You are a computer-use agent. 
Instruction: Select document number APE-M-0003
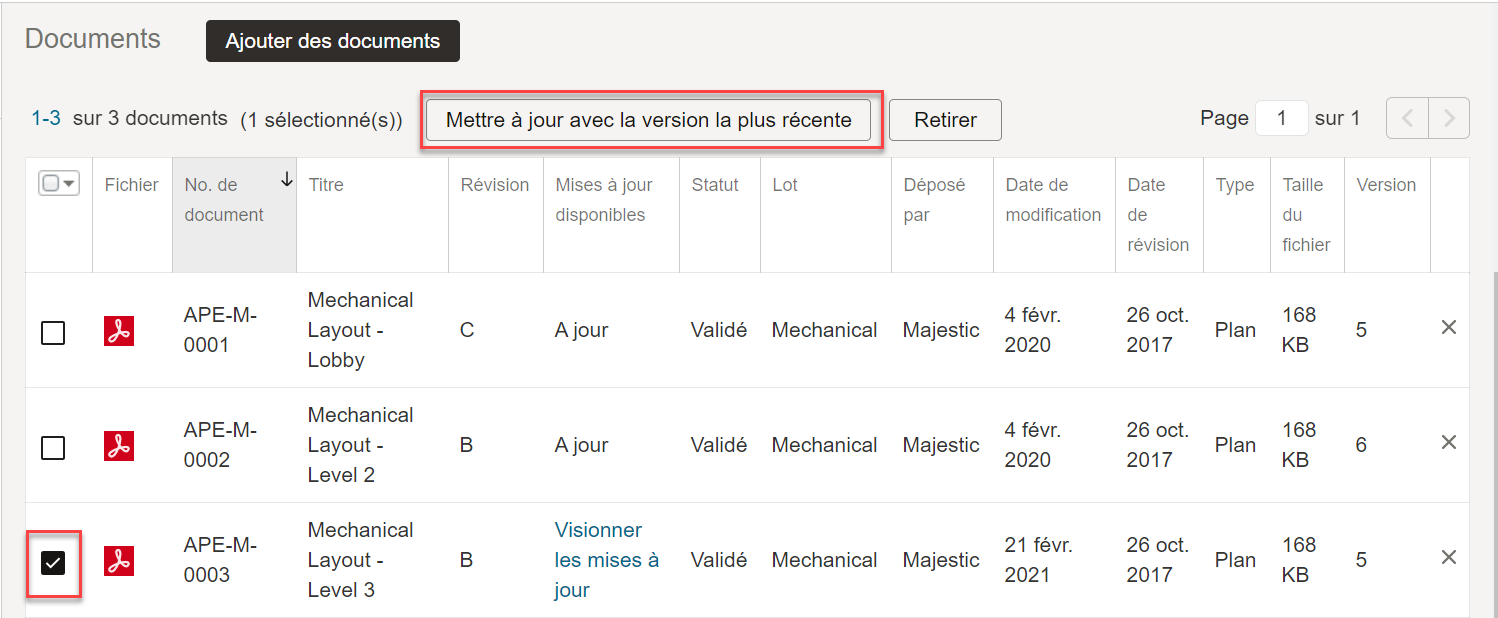[220, 560]
